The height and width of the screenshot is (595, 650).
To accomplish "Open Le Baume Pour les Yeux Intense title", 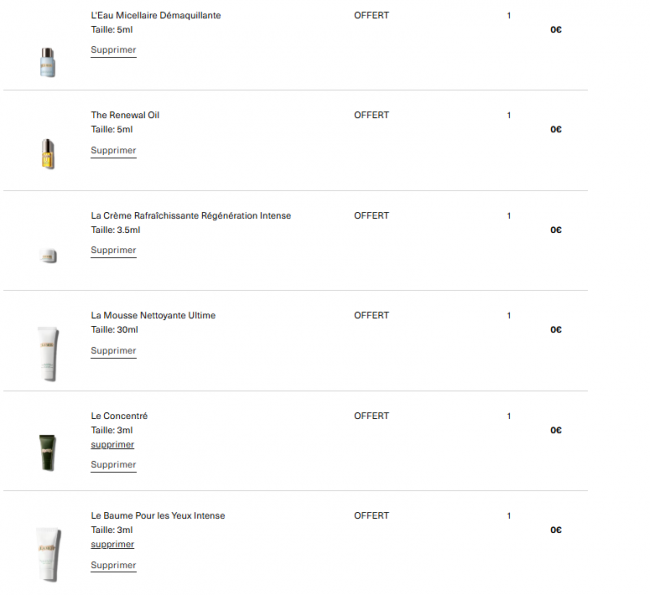I will tap(158, 515).
